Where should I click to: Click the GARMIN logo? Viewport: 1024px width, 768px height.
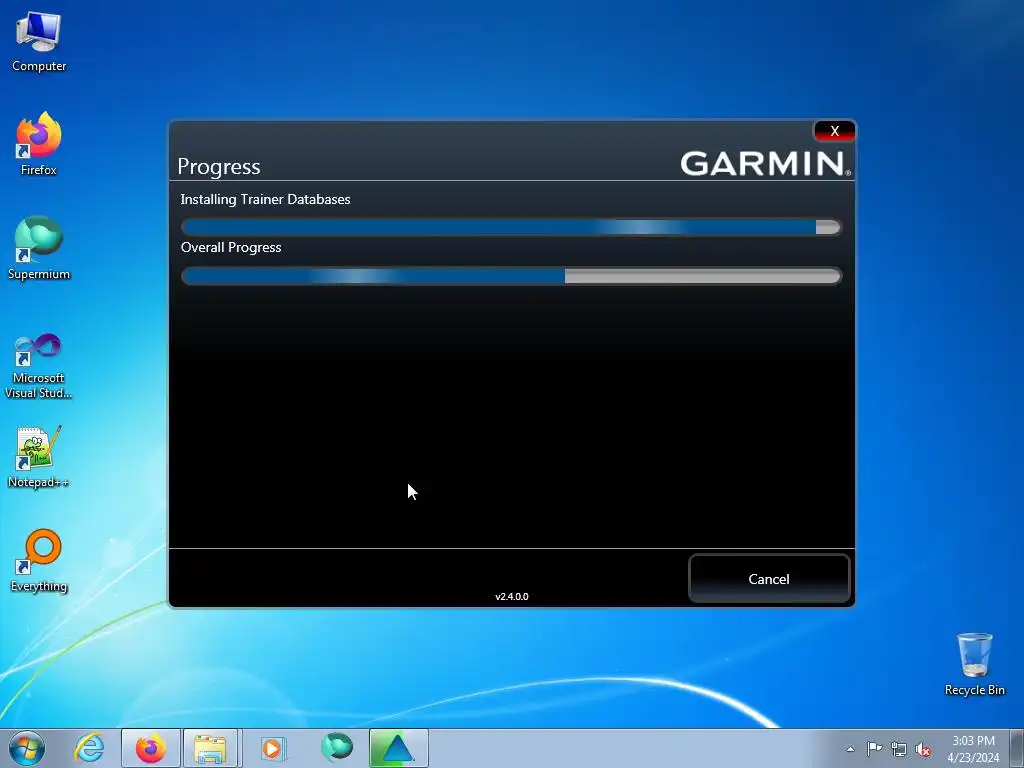(765, 163)
